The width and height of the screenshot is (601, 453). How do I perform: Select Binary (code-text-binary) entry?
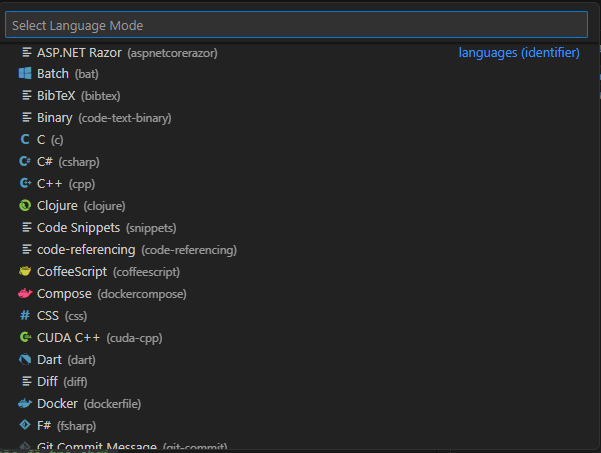coord(300,118)
